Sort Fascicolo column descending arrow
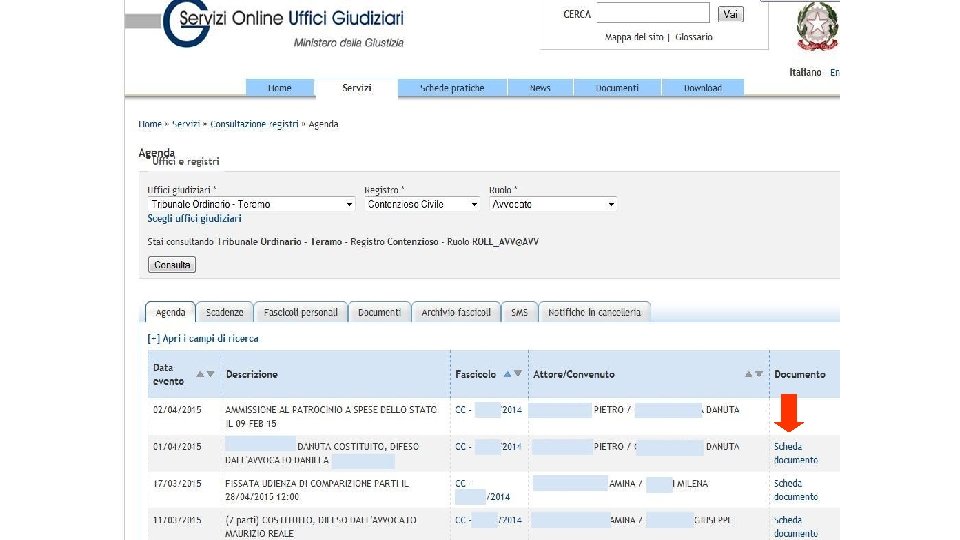 tap(518, 374)
